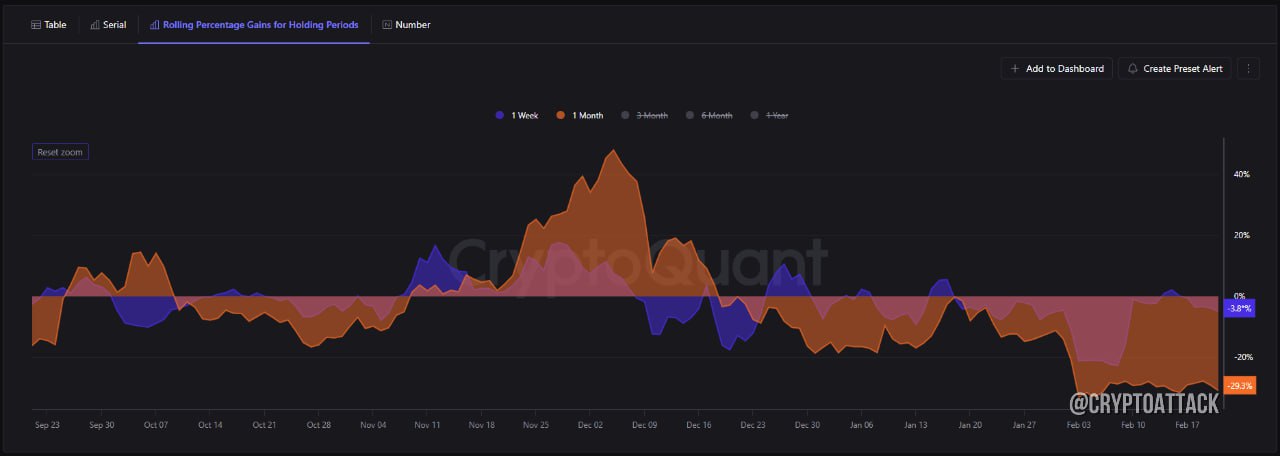The width and height of the screenshot is (1280, 456).
Task: Toggle the 1 Month legend series
Action: coord(580,116)
